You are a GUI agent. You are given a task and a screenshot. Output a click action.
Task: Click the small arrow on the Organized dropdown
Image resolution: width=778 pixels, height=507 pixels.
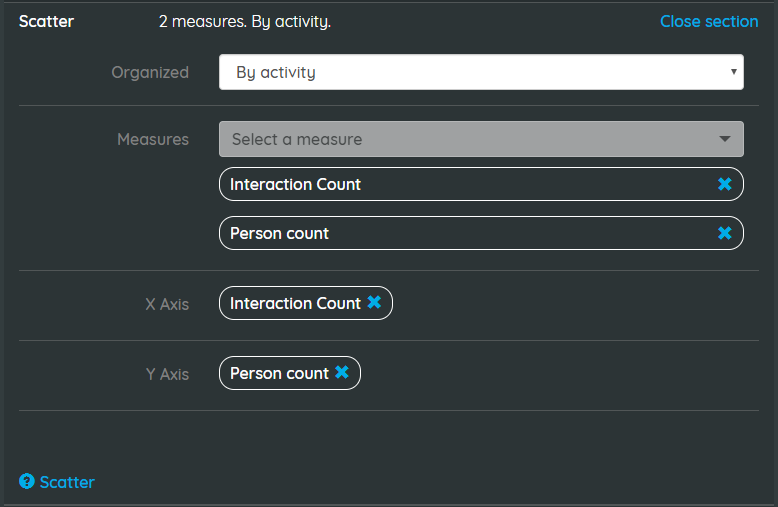pos(733,72)
